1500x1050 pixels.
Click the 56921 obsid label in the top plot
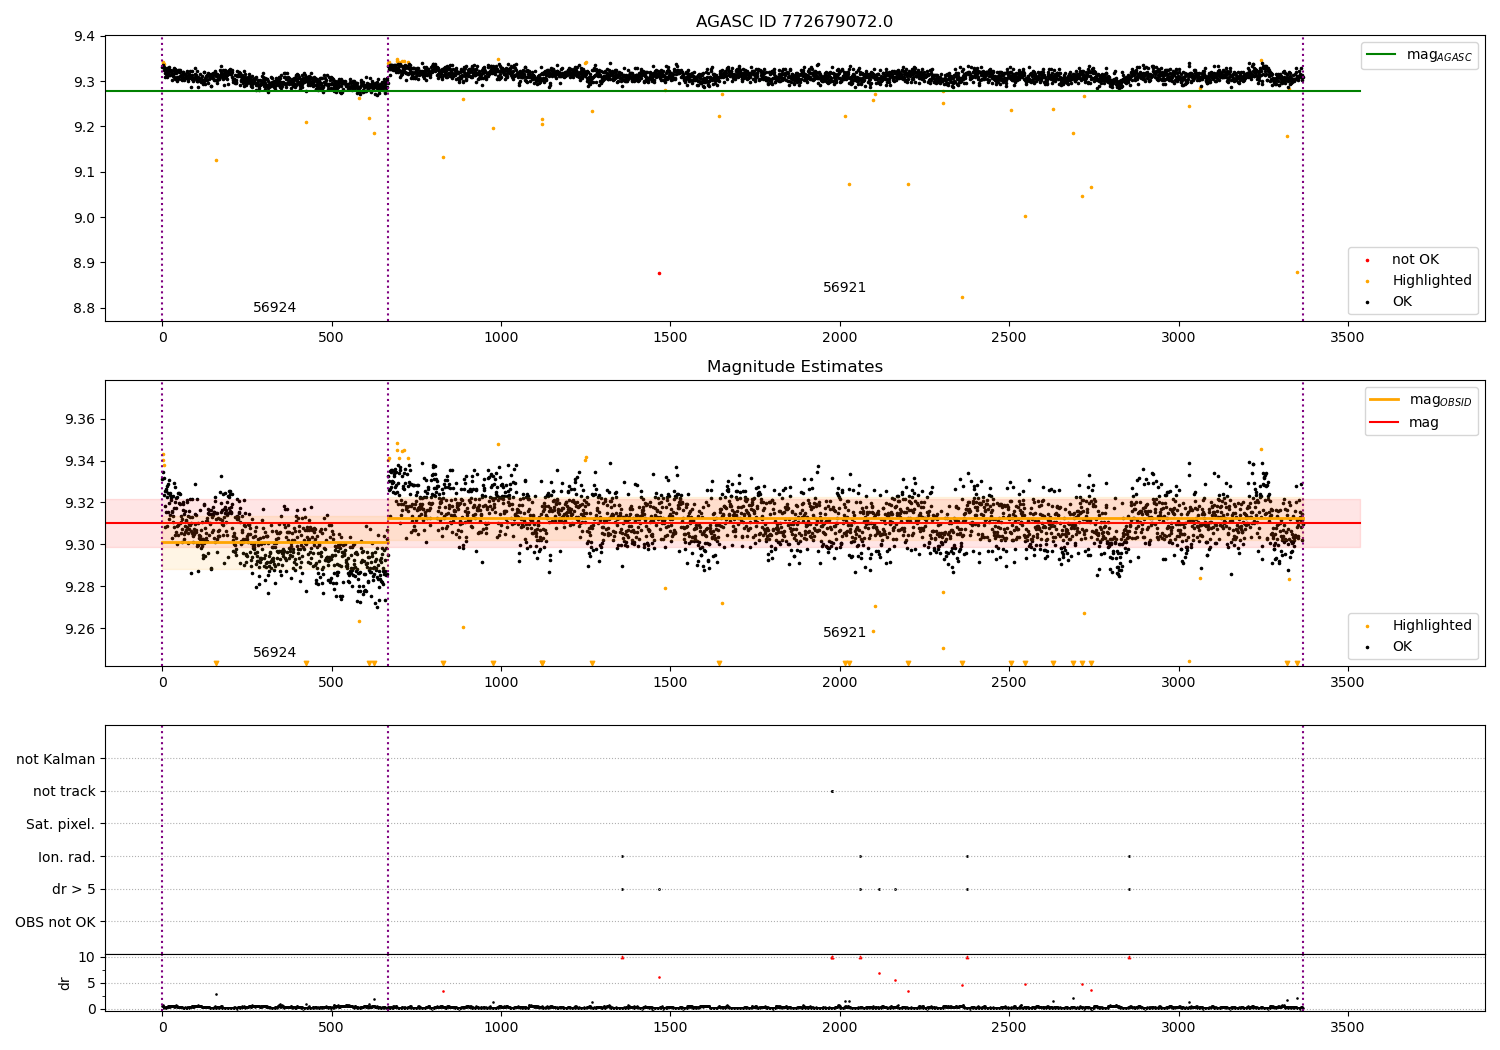click(844, 288)
